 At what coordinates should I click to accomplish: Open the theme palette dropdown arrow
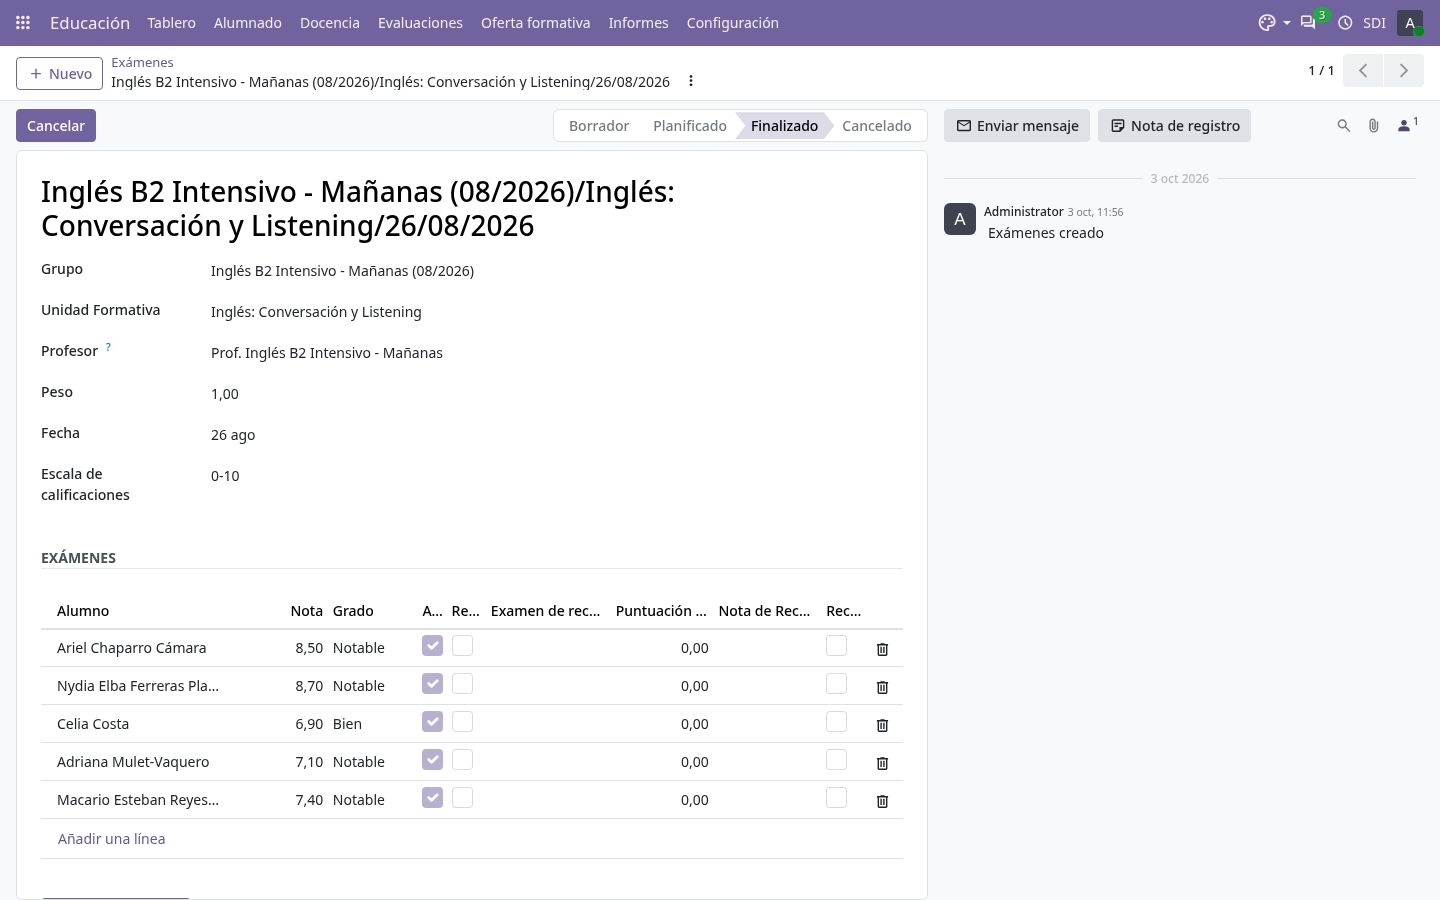(x=1286, y=22)
